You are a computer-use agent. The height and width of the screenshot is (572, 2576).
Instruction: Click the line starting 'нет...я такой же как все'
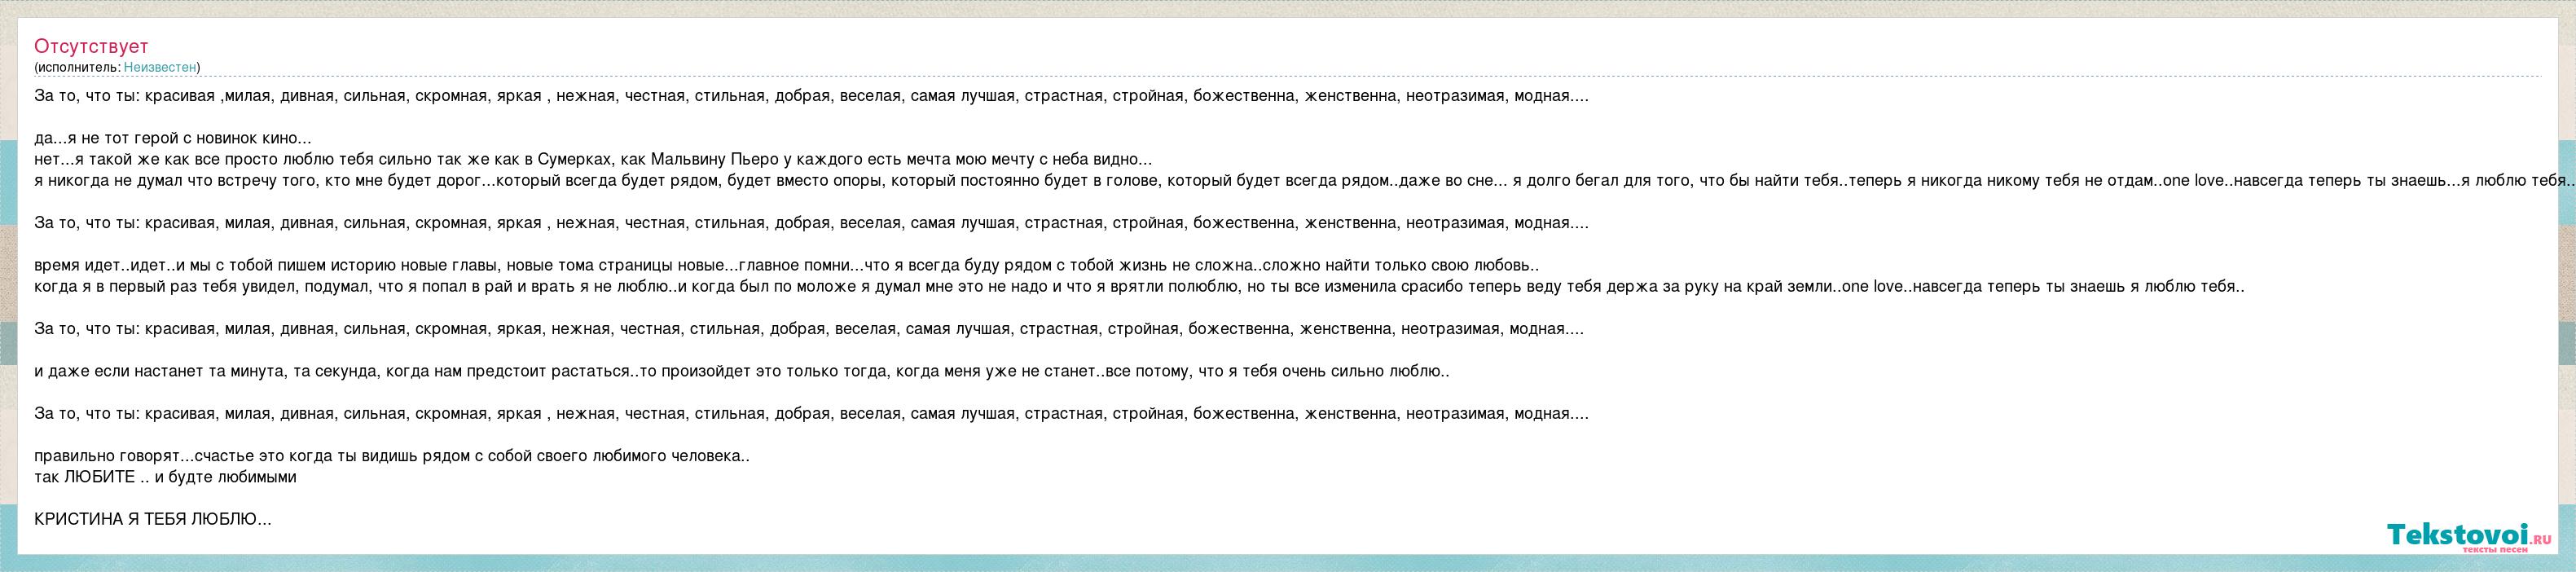[x=593, y=160]
